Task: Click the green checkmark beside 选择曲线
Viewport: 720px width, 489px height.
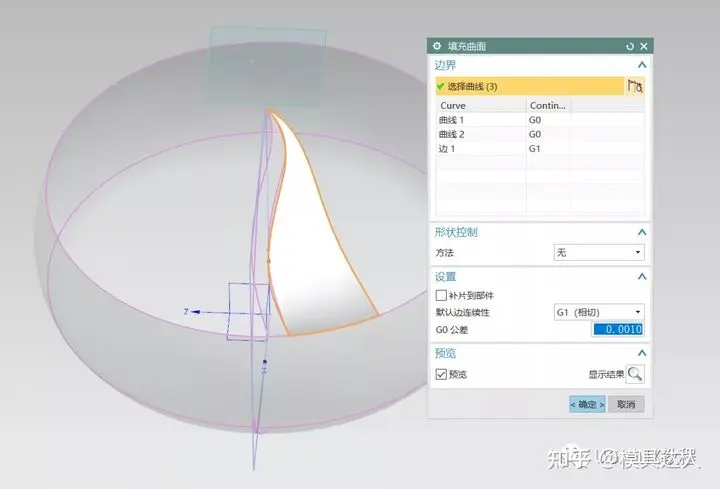Action: pyautogui.click(x=440, y=86)
